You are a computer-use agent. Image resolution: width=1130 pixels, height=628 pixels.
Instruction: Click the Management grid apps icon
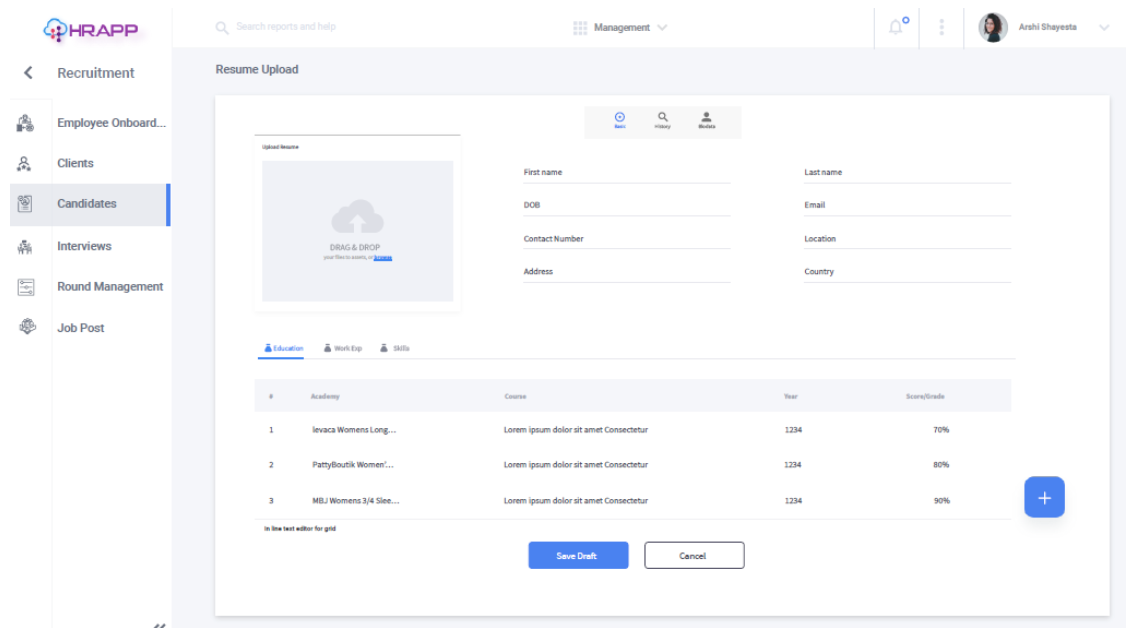[x=580, y=27]
